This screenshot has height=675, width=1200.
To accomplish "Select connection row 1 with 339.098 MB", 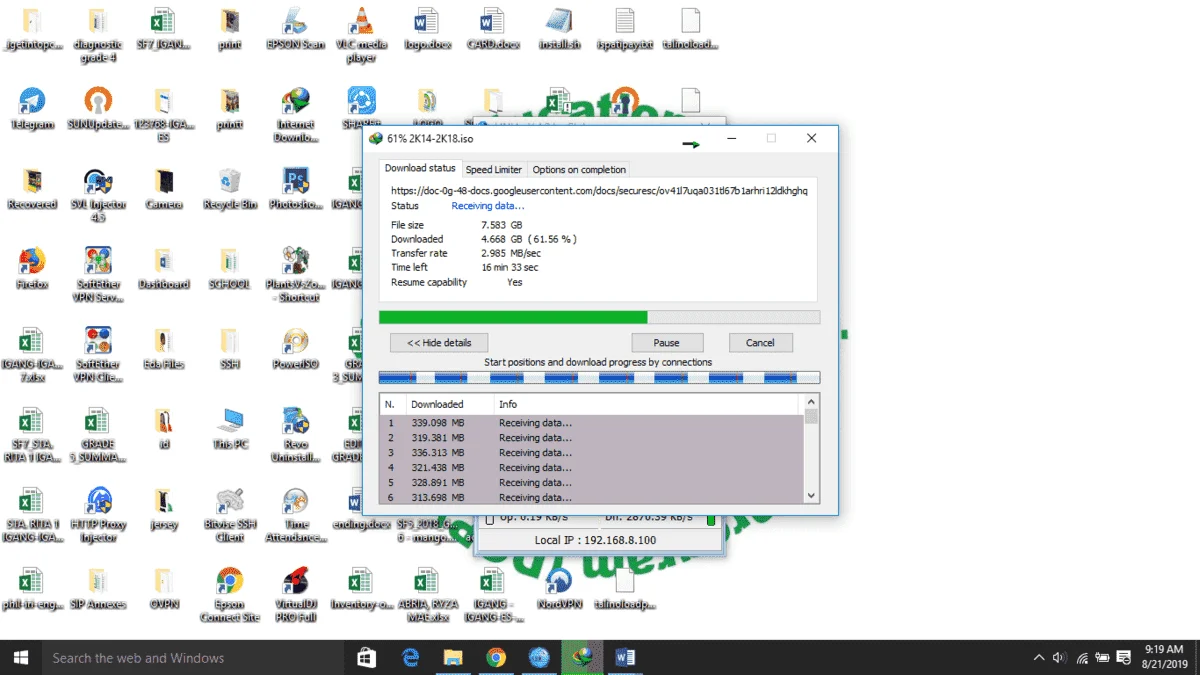I will [x=593, y=422].
